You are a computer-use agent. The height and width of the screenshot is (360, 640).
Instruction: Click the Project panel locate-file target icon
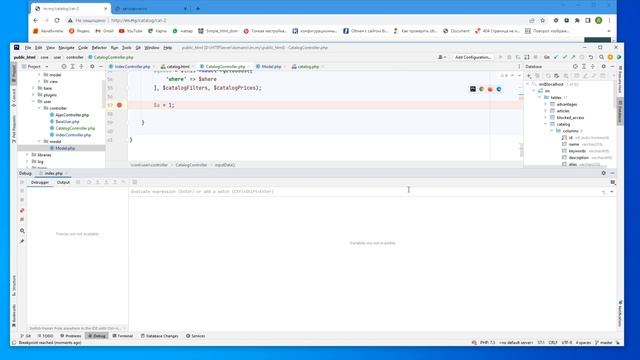[64, 67]
